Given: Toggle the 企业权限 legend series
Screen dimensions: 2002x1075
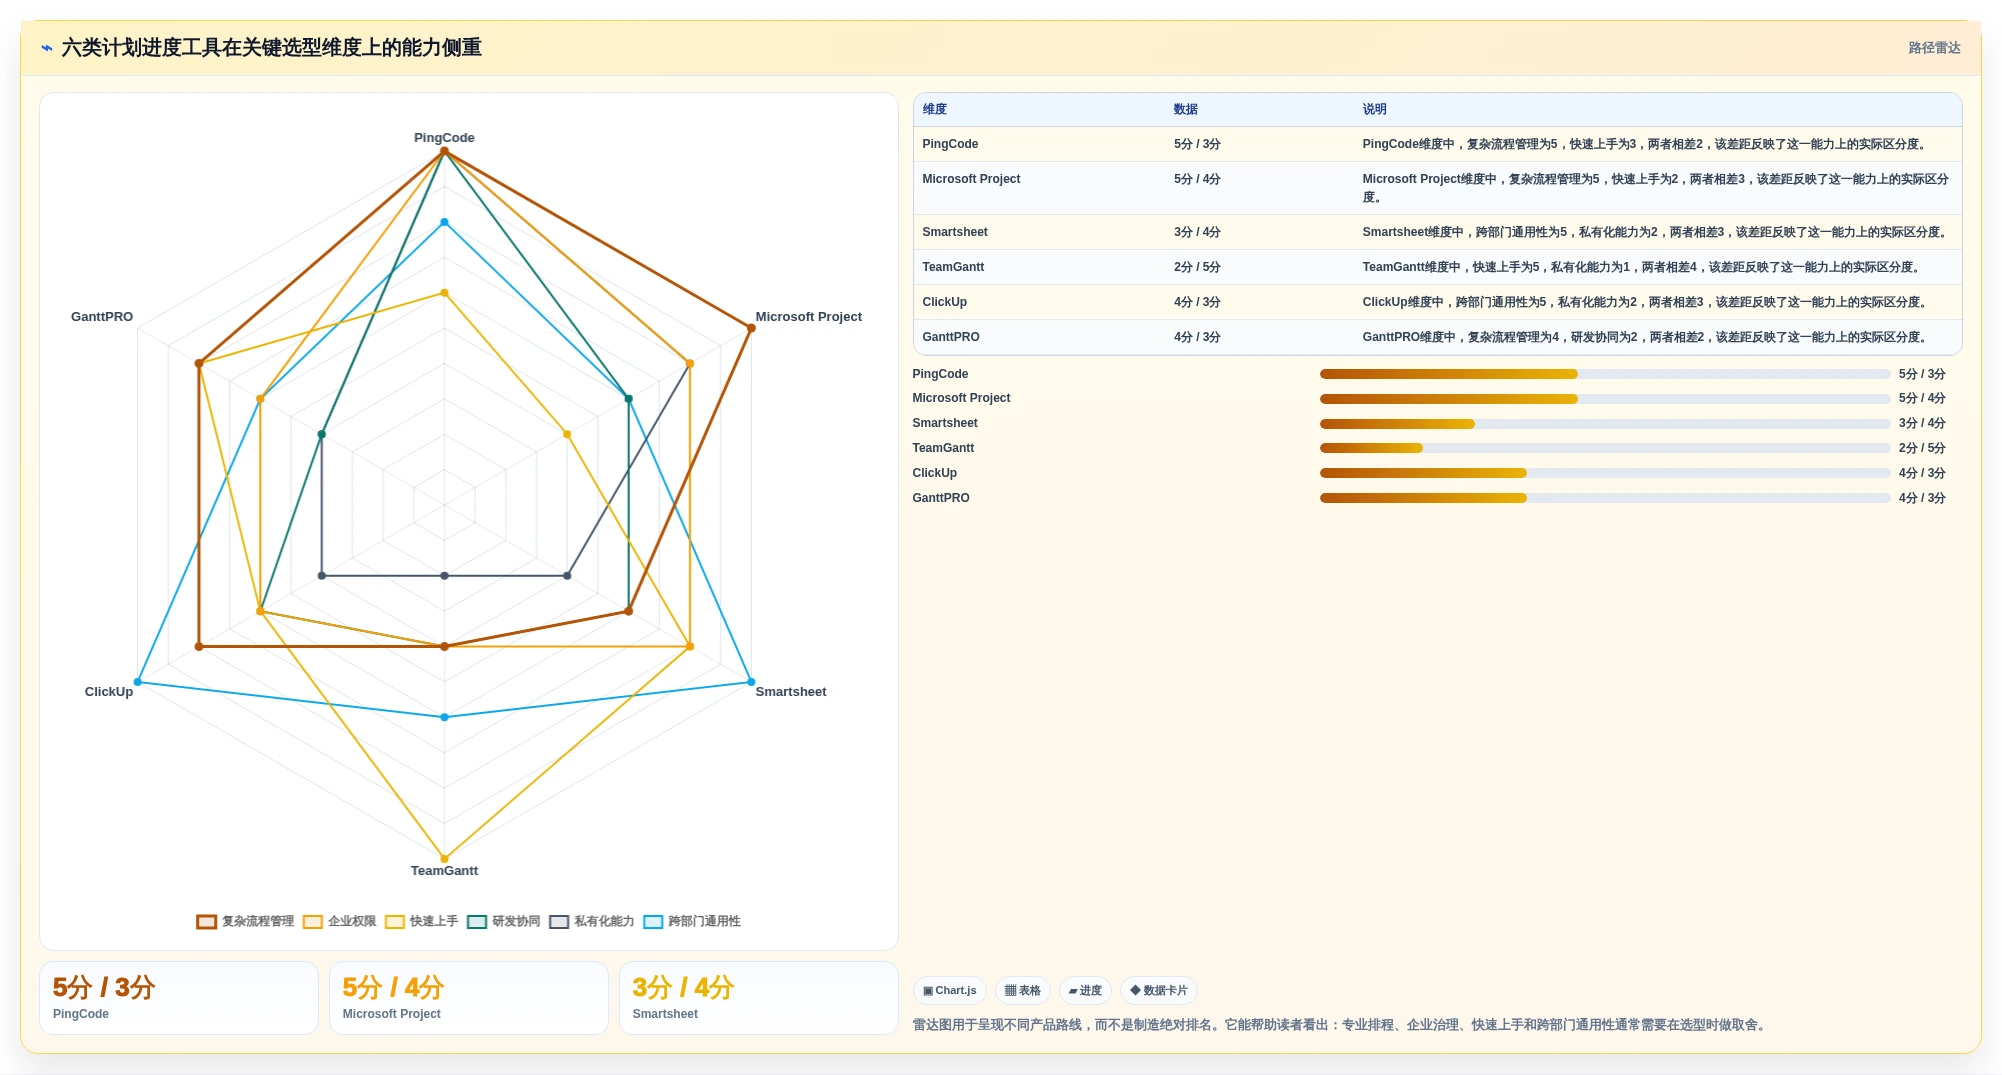Looking at the screenshot, I should 340,921.
